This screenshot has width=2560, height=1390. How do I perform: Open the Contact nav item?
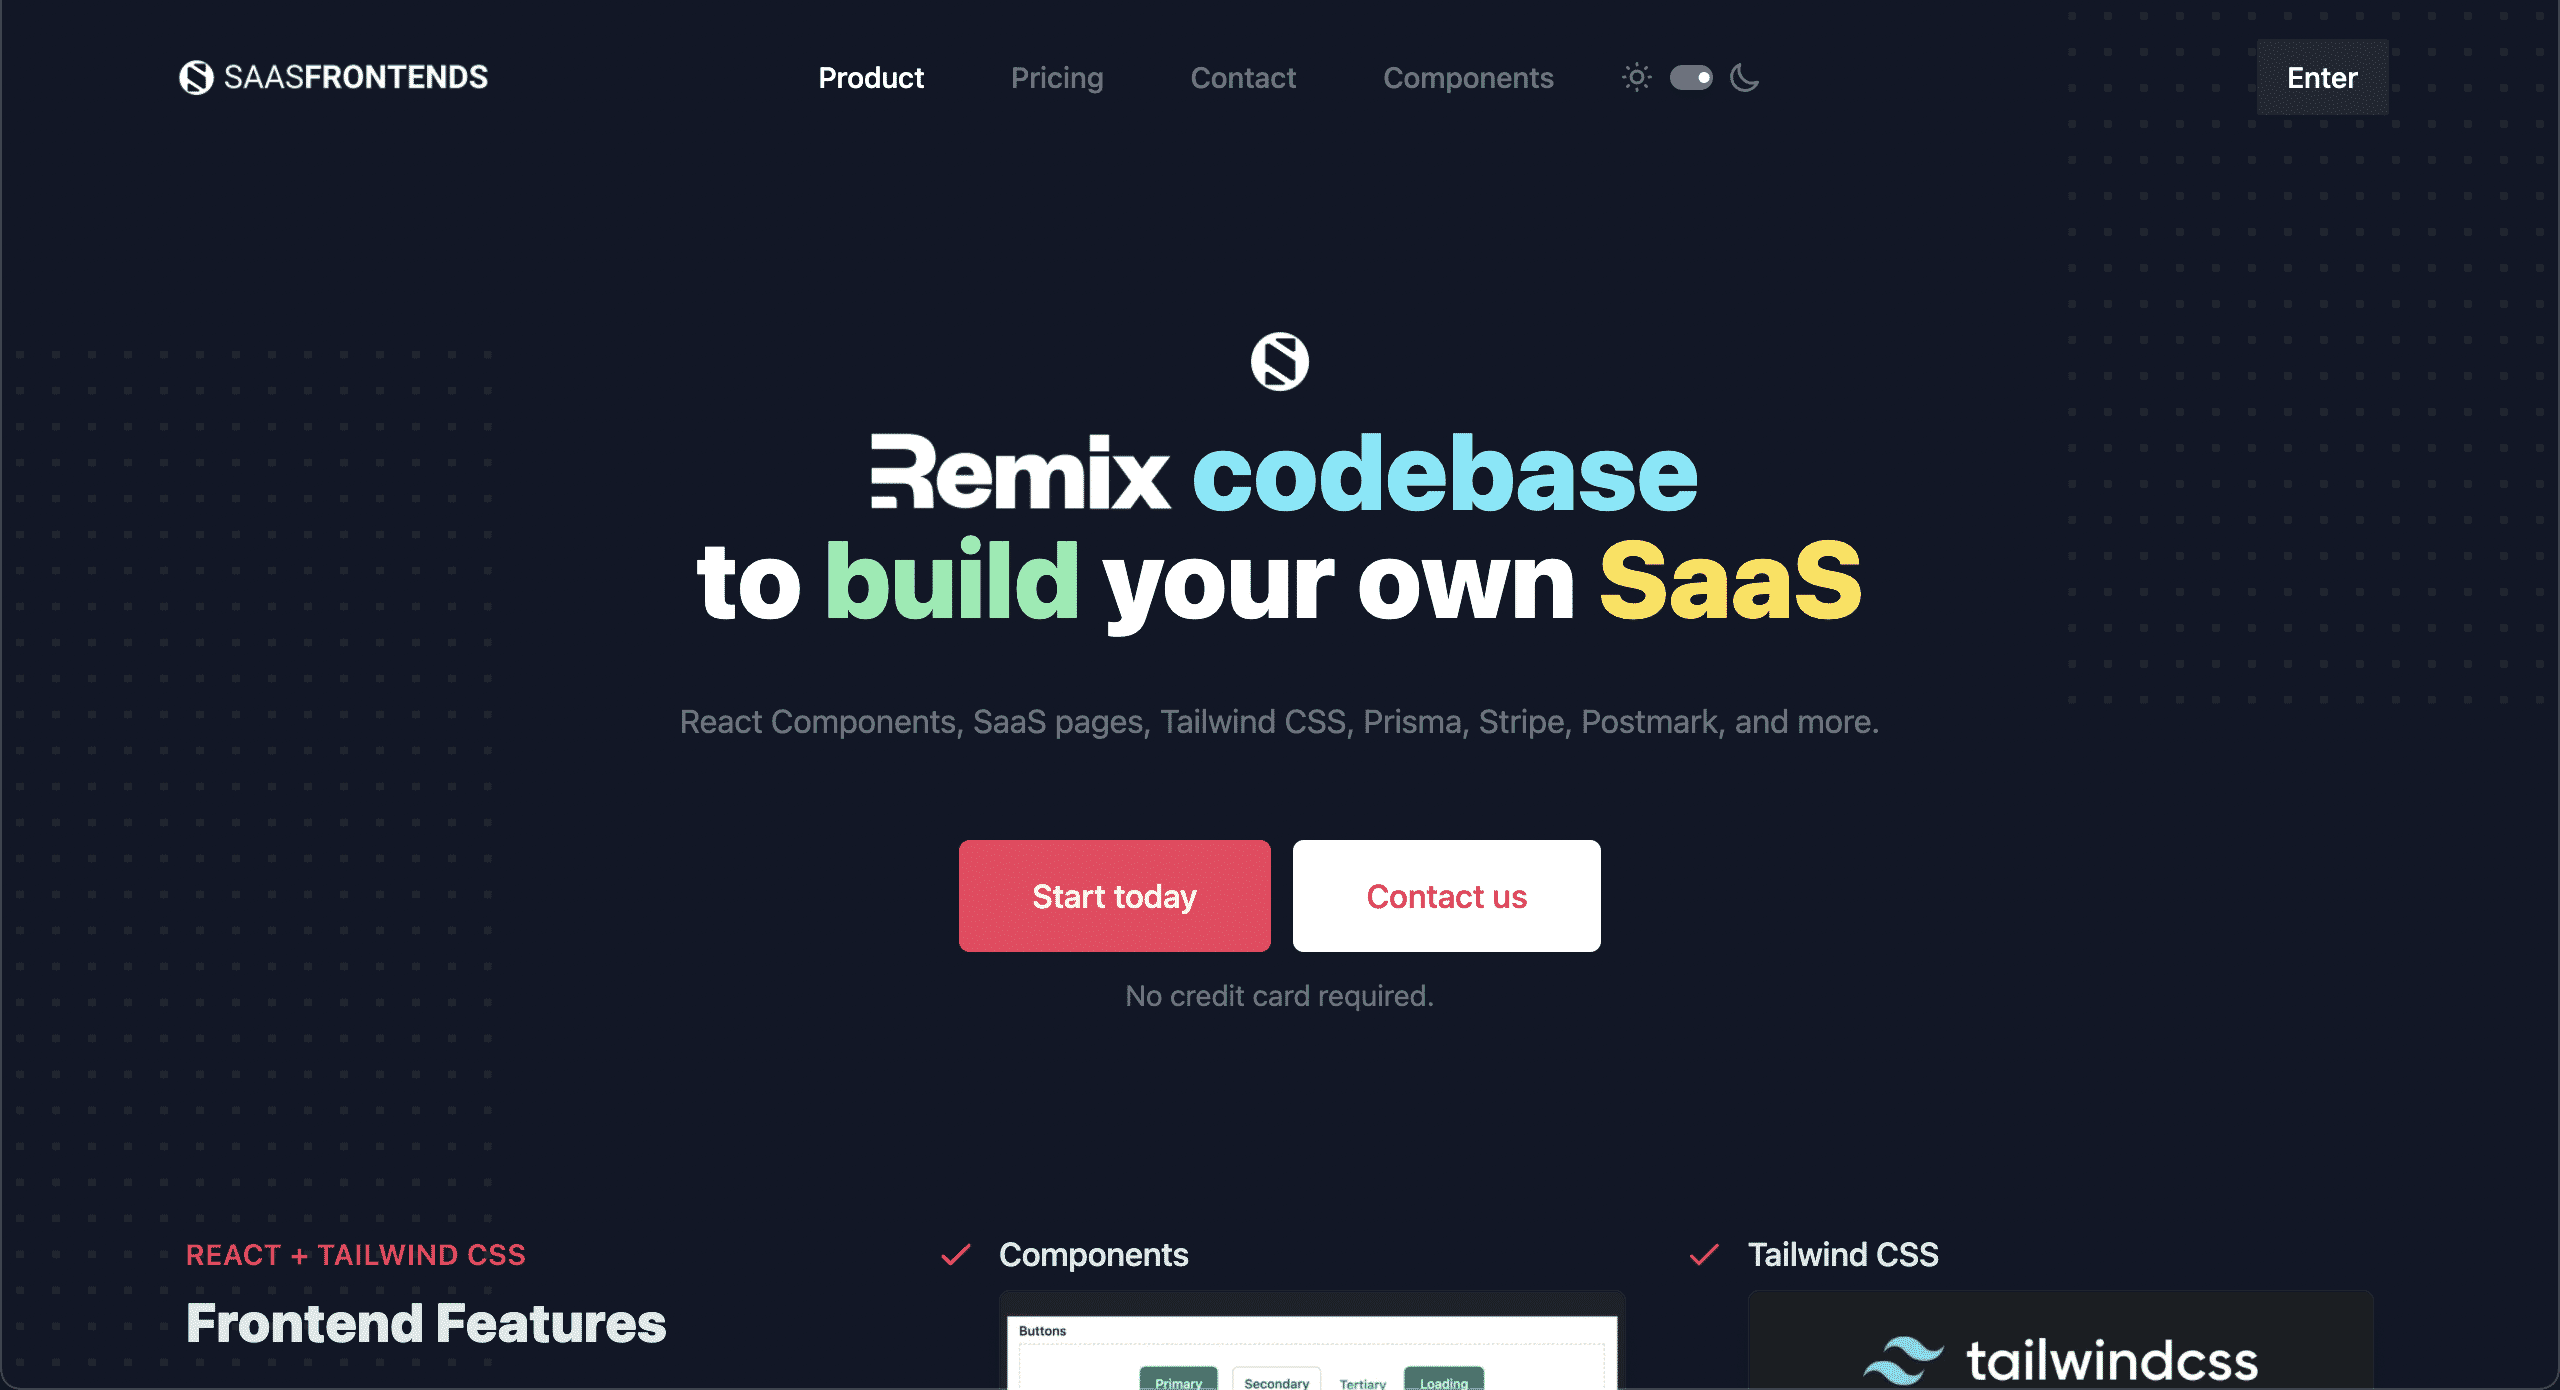1243,78
